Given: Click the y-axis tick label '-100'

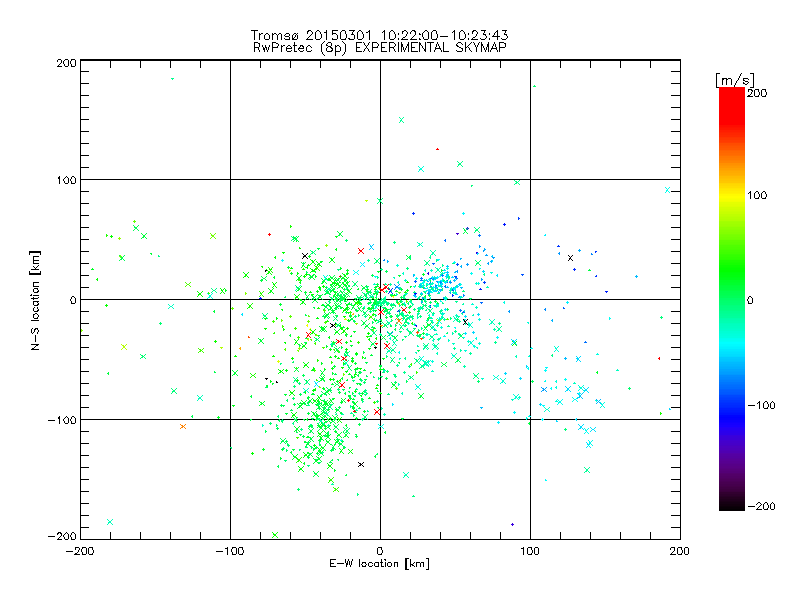Looking at the screenshot, I should click(62, 420).
